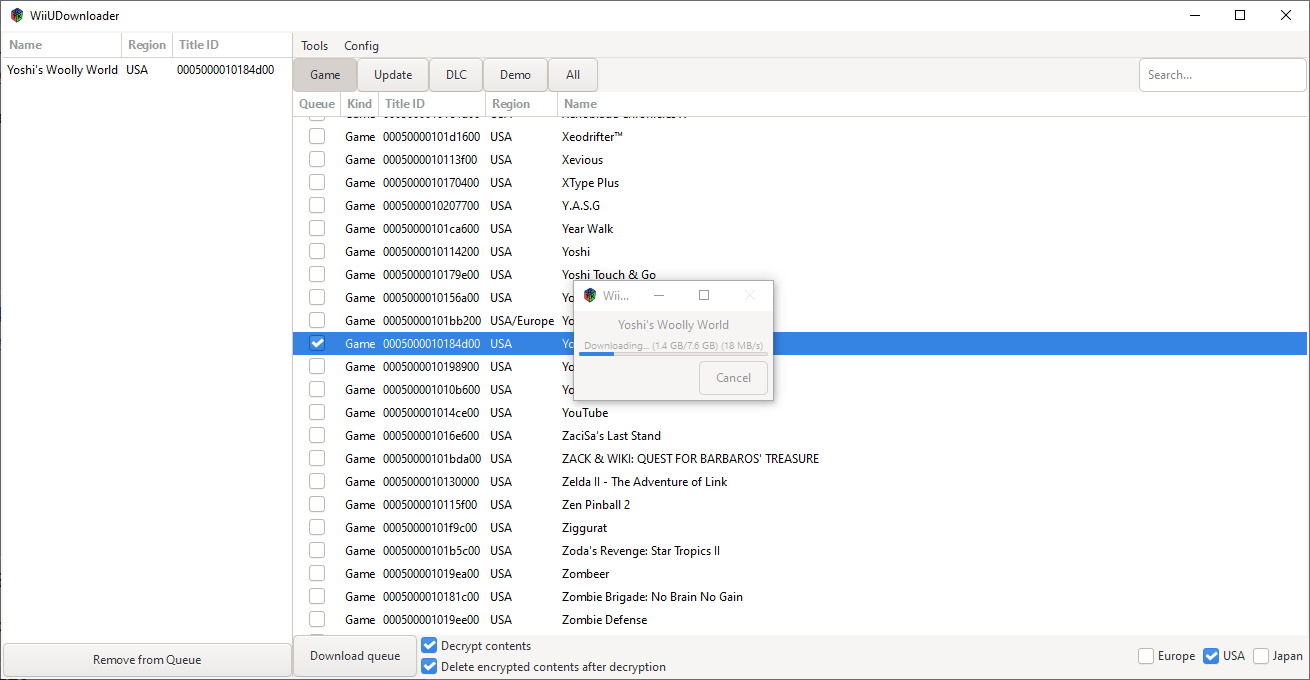The width and height of the screenshot is (1310, 680).
Task: Focus the Search input field
Action: [1220, 75]
